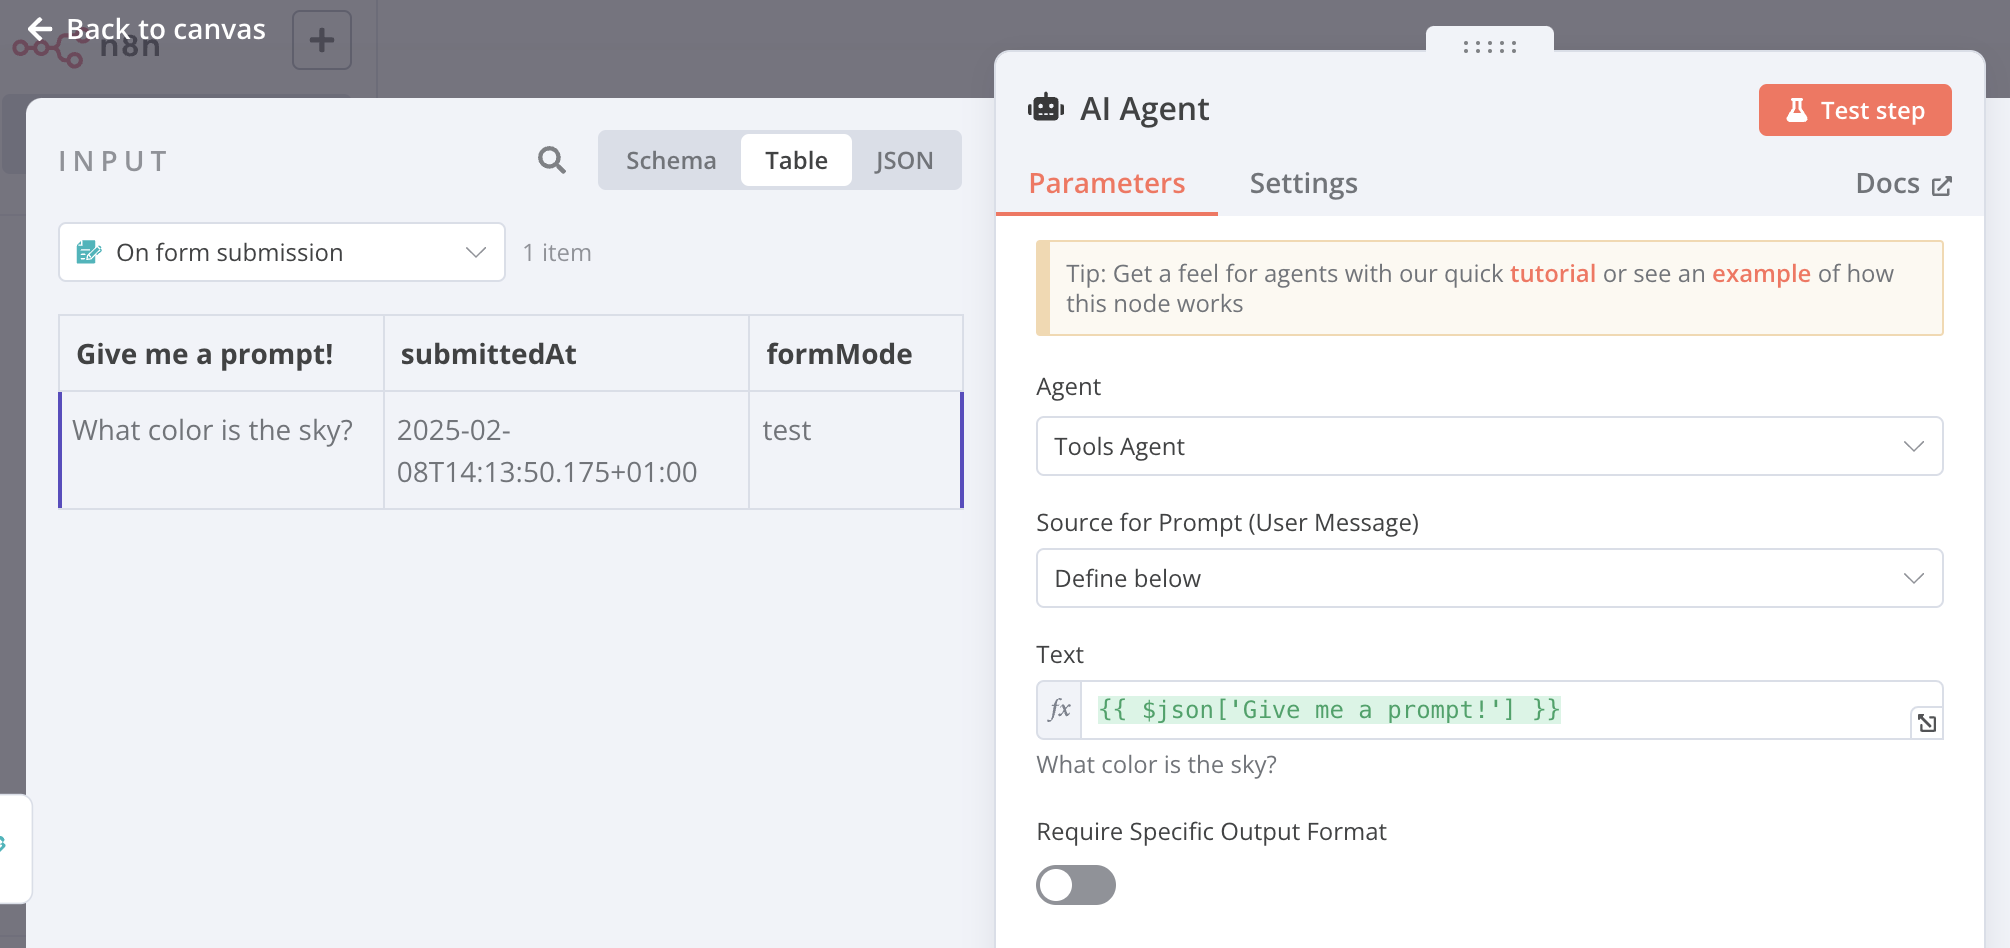Expand the Tools Agent dropdown

tap(1488, 446)
